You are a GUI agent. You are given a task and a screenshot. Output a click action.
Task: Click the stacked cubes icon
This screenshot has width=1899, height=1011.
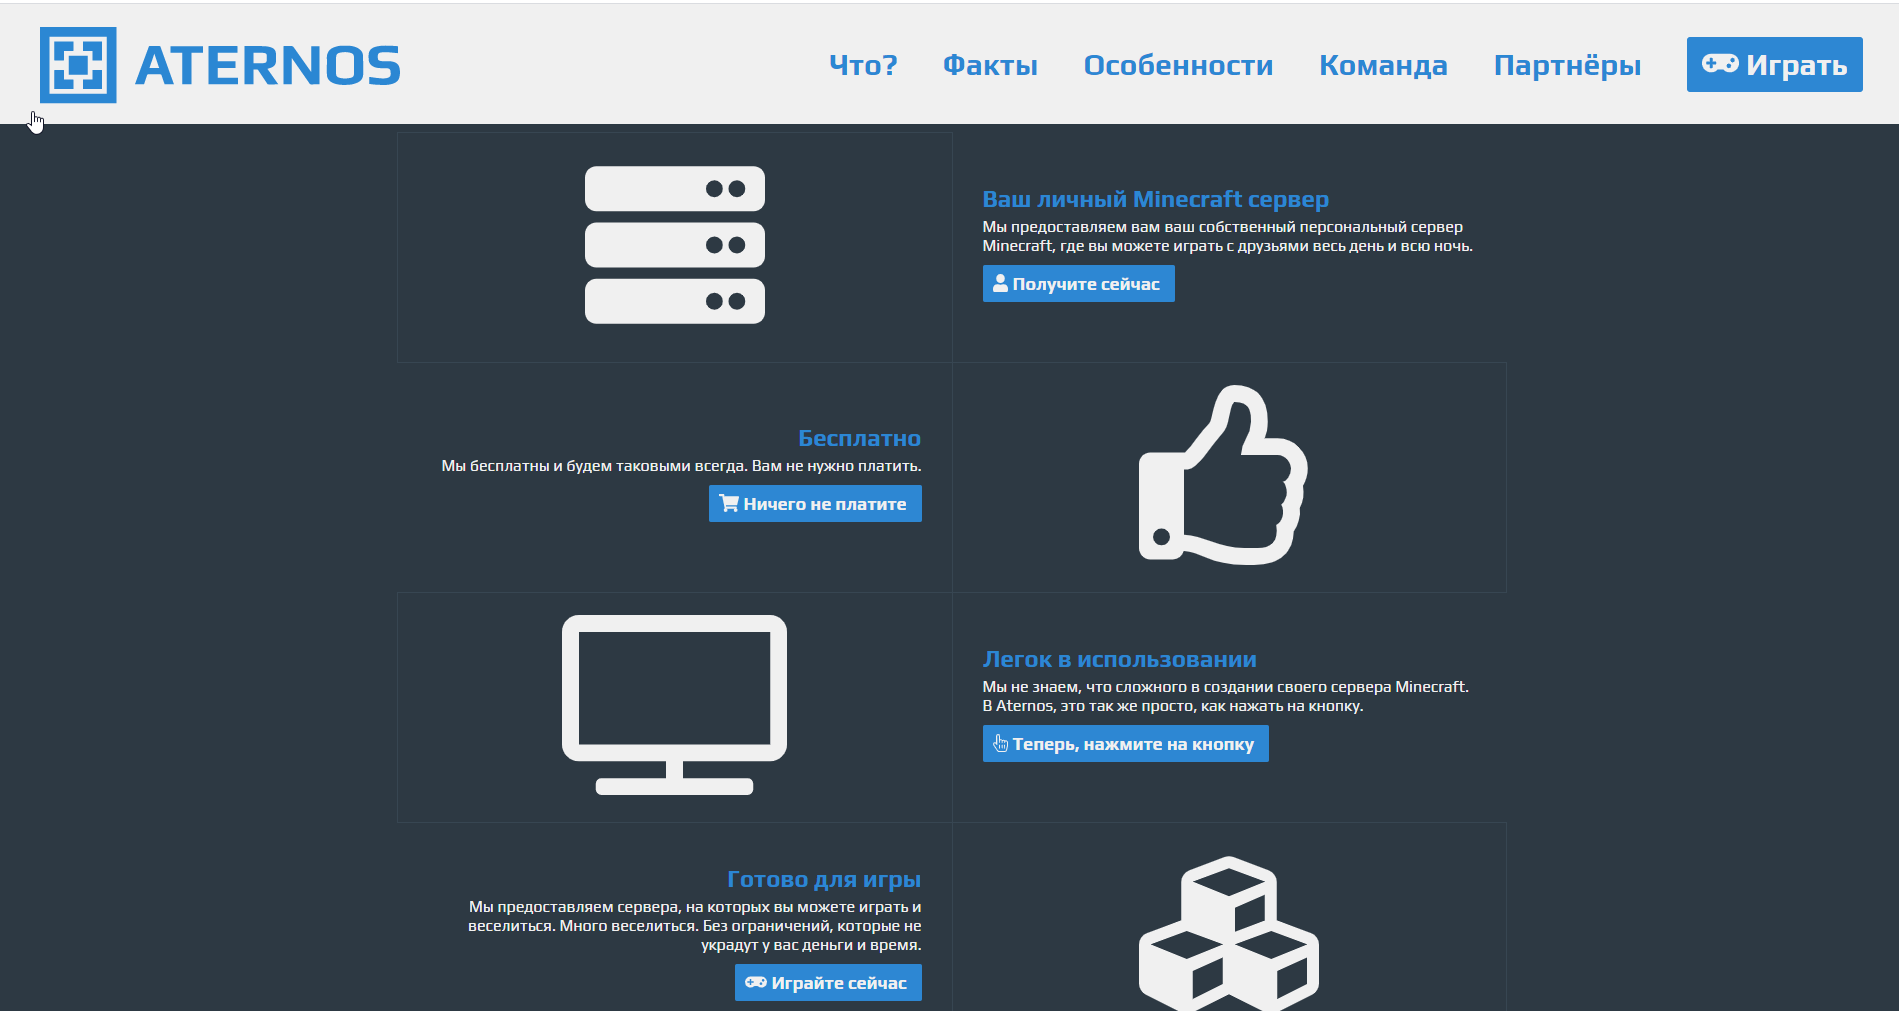click(x=1229, y=933)
